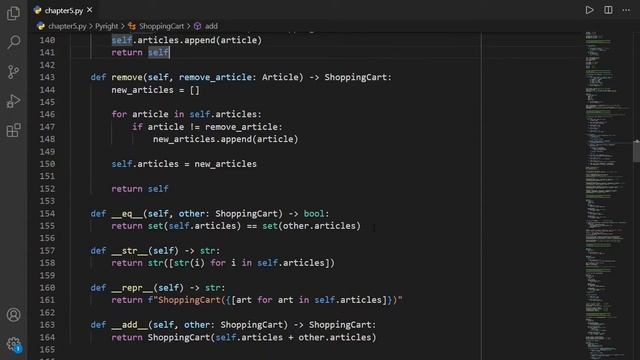This screenshot has width=640, height=360.
Task: Click the 'remove' method name on line 143
Action: coord(127,77)
